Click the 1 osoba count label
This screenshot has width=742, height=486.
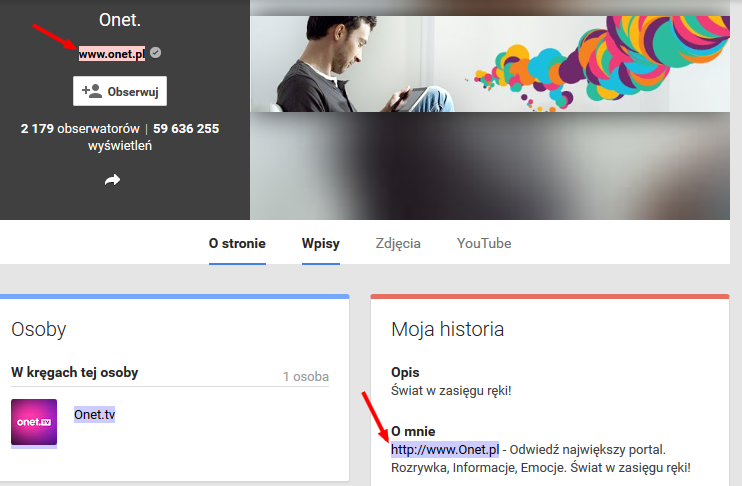(x=306, y=377)
